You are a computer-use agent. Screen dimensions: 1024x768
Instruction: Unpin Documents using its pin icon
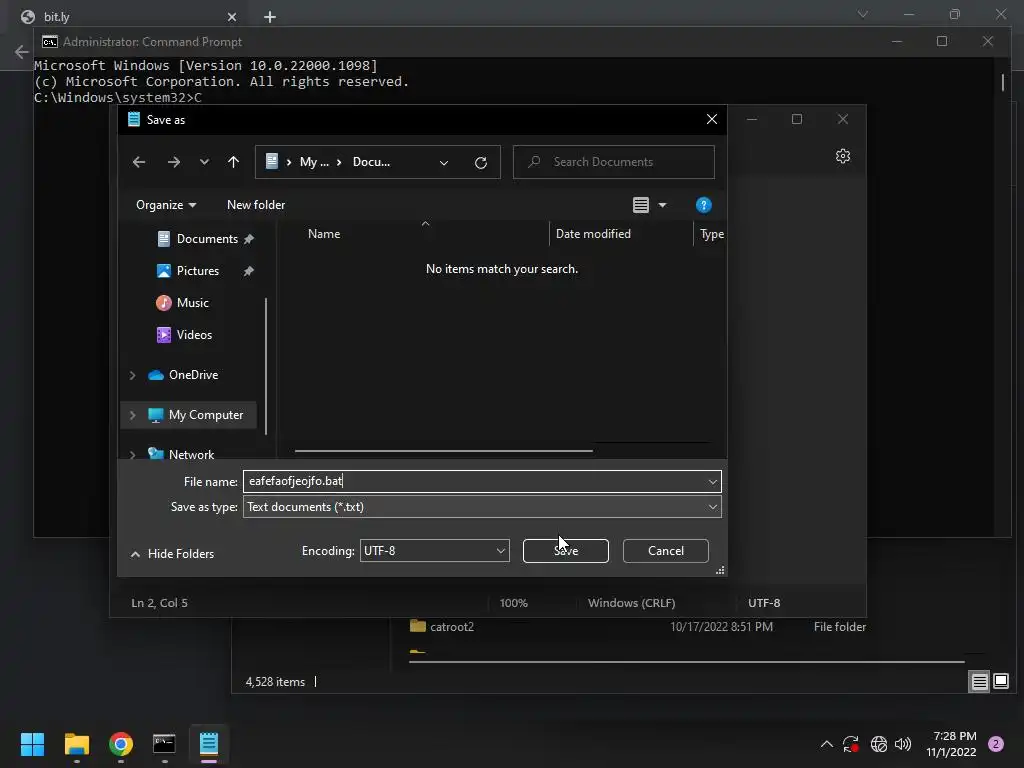(249, 239)
